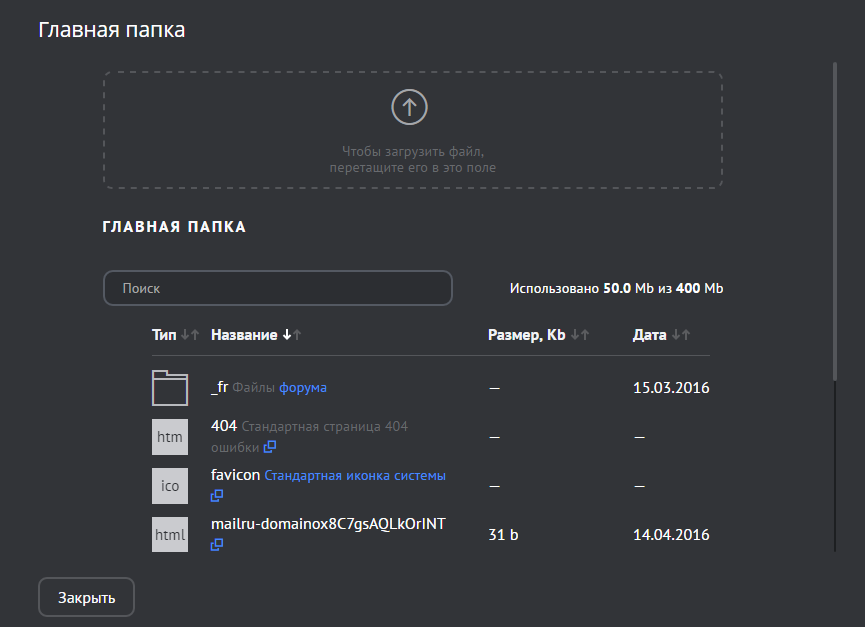
Task: Click the upload arrow icon
Action: [409, 107]
